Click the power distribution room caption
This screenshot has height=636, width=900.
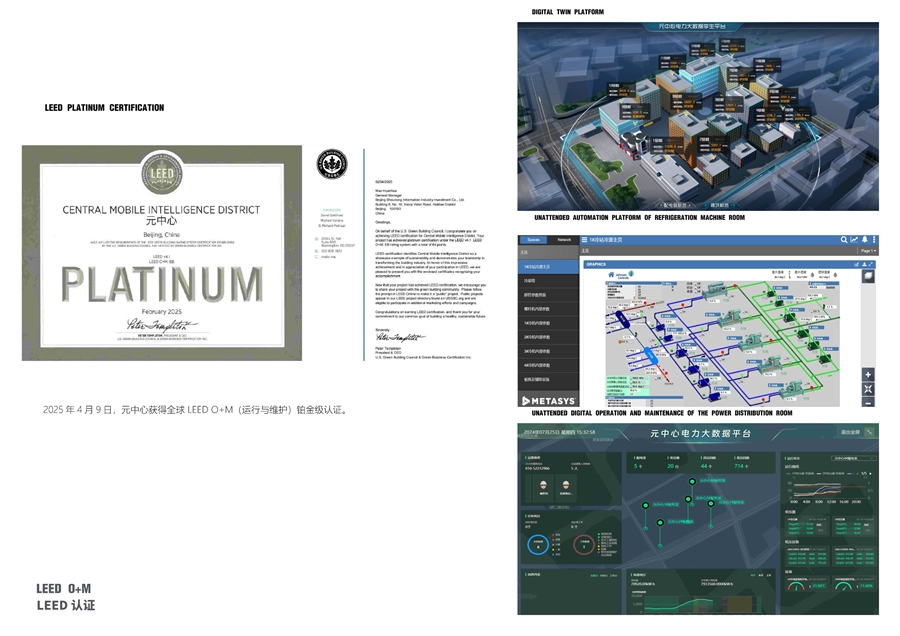coord(662,413)
